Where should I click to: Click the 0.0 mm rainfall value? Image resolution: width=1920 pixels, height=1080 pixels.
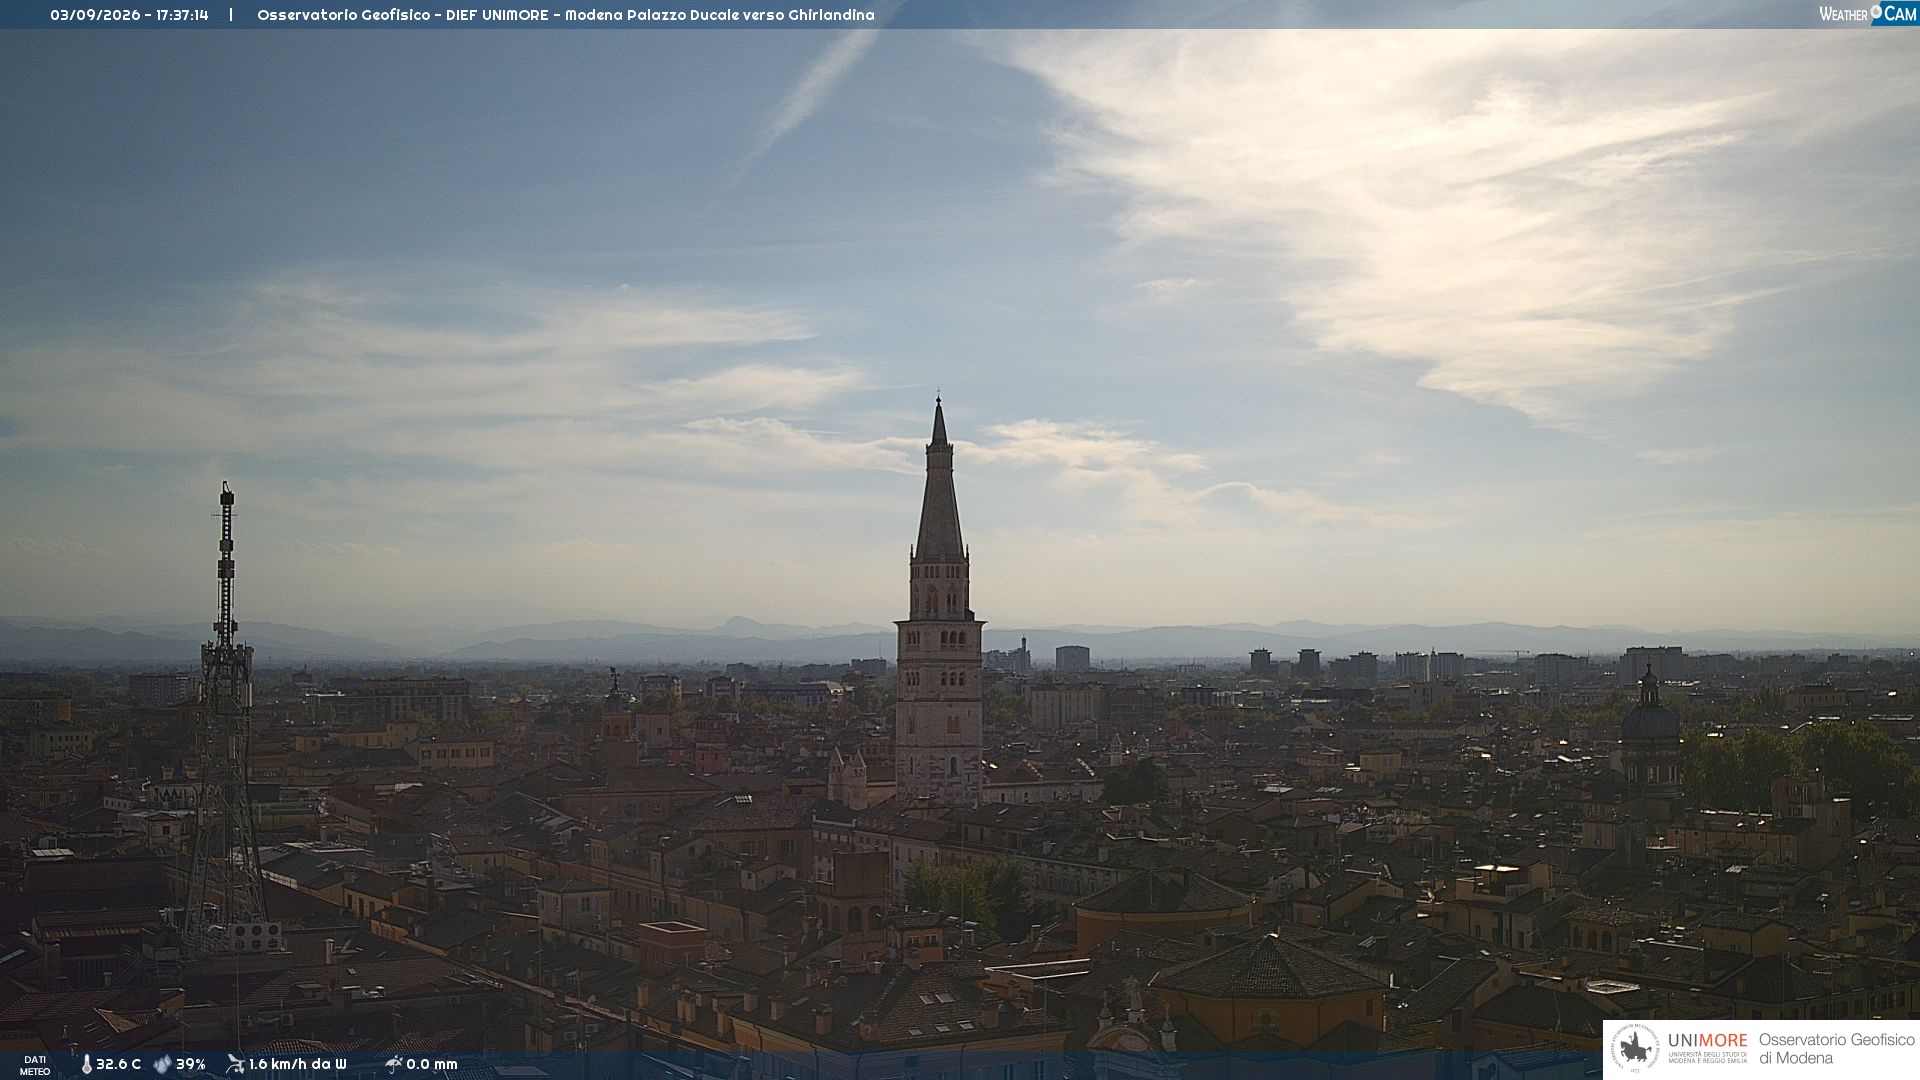(x=432, y=1064)
